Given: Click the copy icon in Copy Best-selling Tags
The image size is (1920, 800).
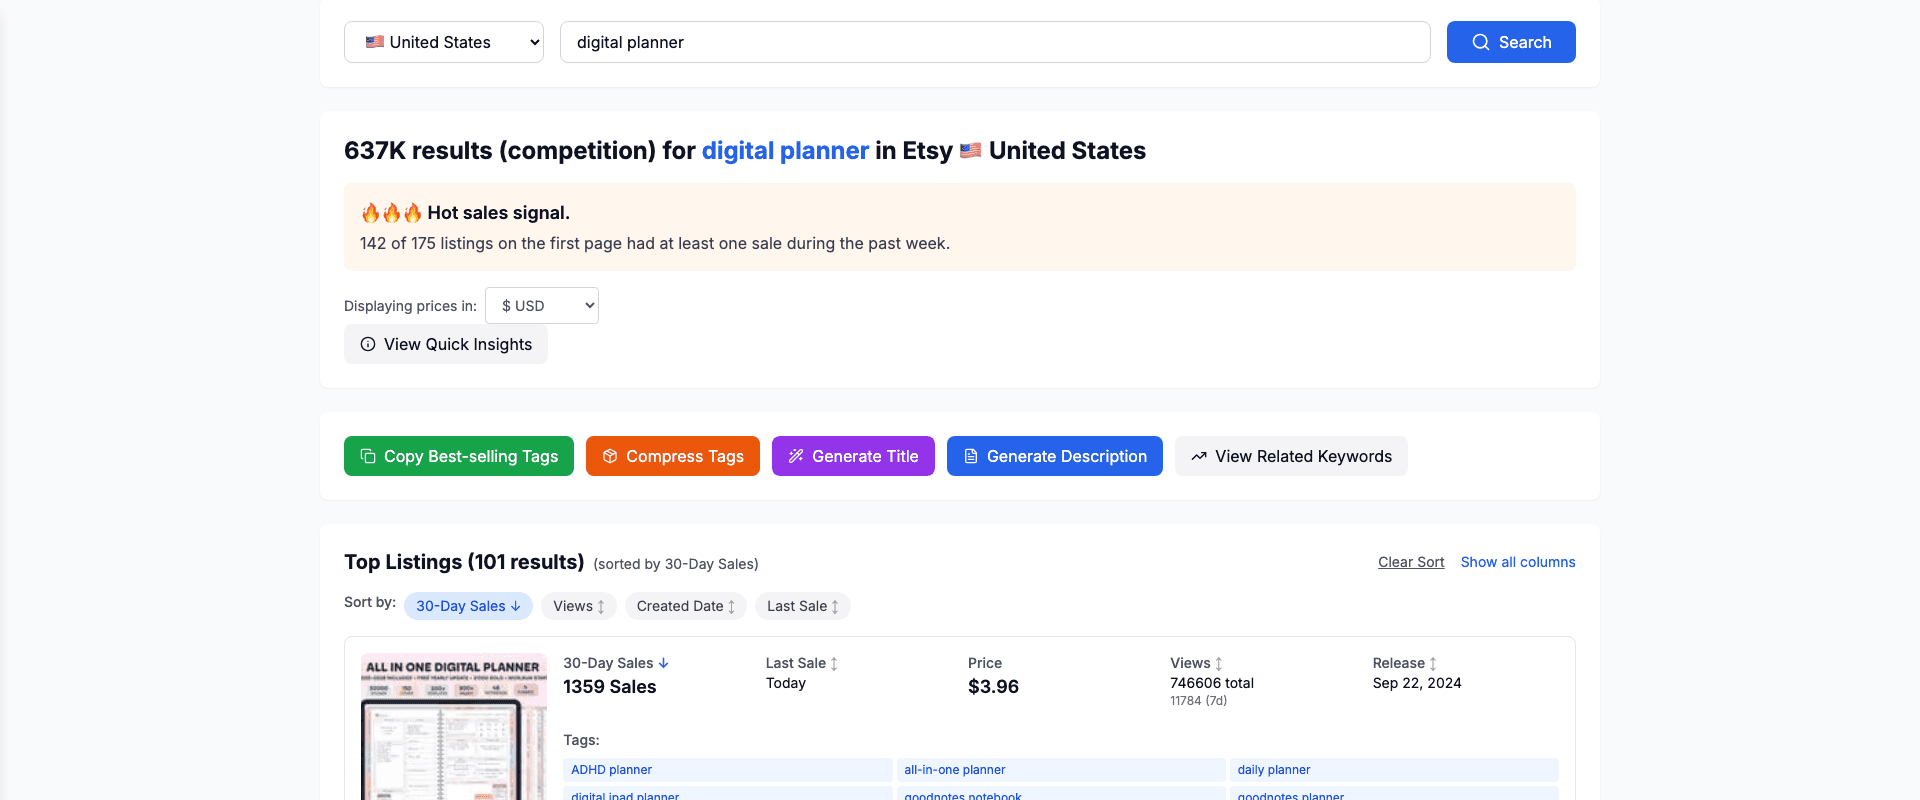Looking at the screenshot, I should click(x=368, y=456).
